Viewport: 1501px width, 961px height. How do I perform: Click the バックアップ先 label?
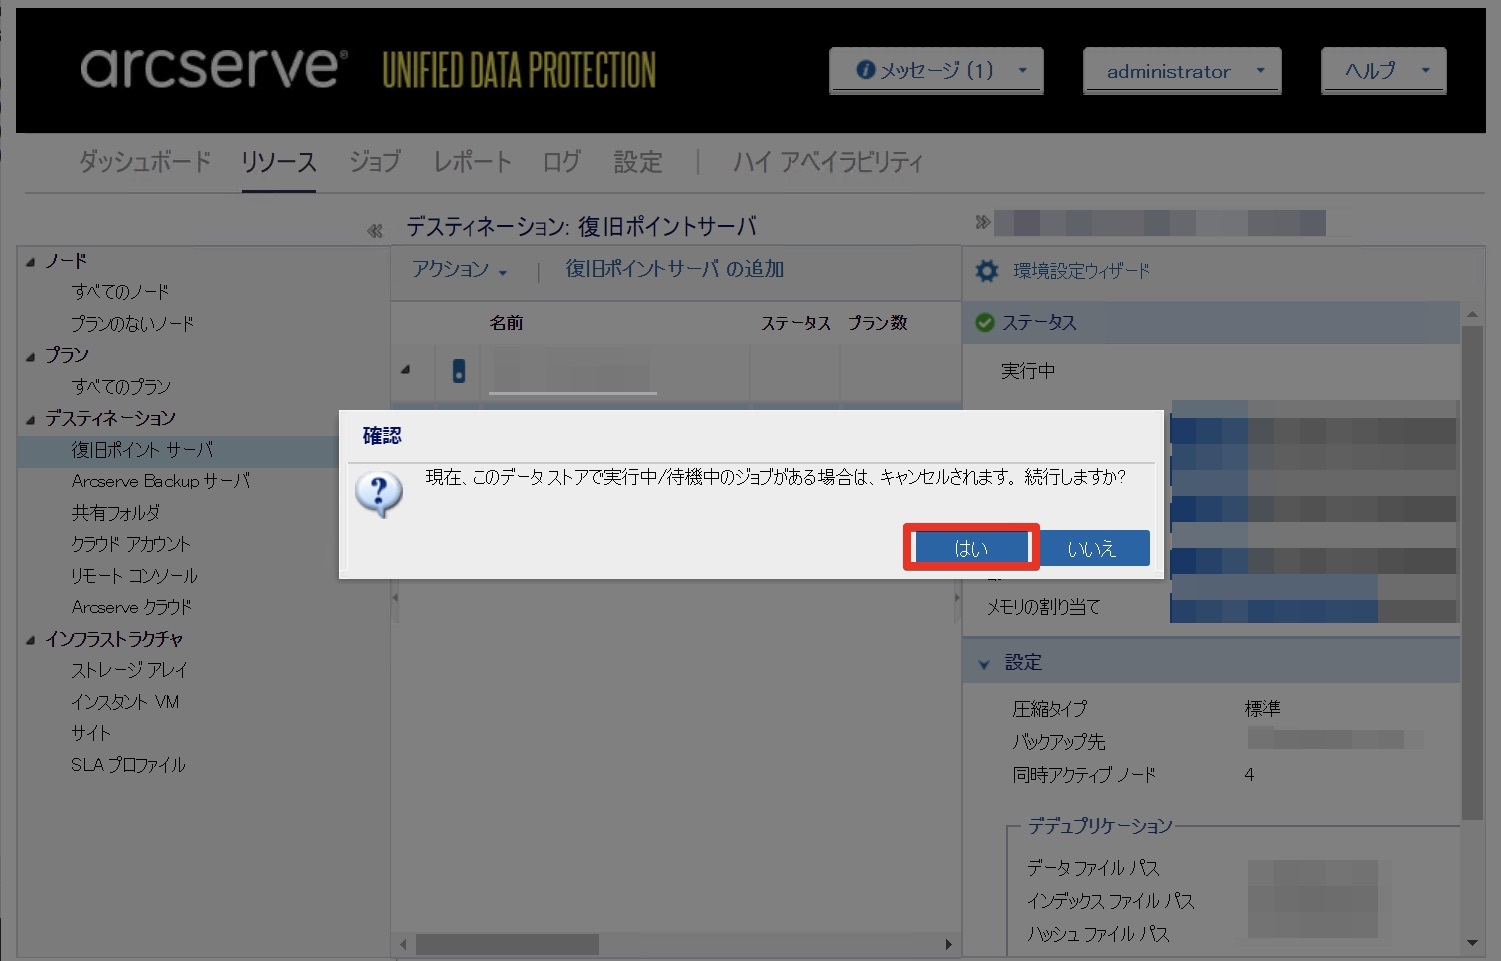pyautogui.click(x=1059, y=742)
